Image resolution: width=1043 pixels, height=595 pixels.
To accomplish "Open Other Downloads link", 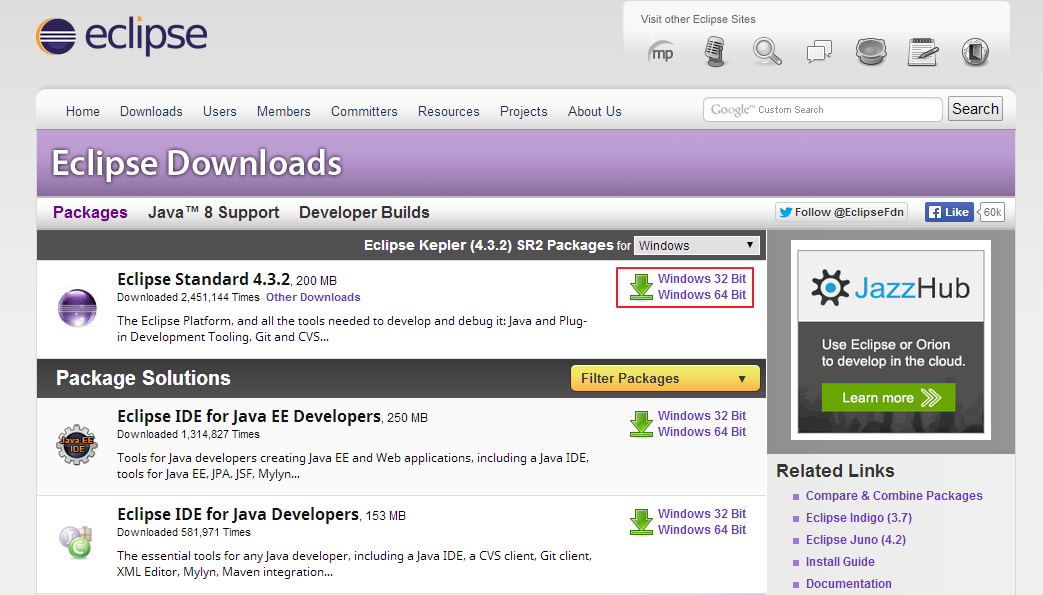I will 313,298.
